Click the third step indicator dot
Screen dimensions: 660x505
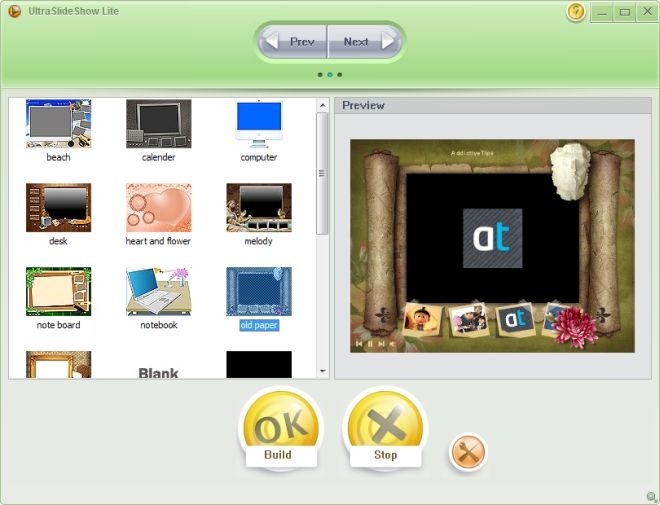[339, 75]
